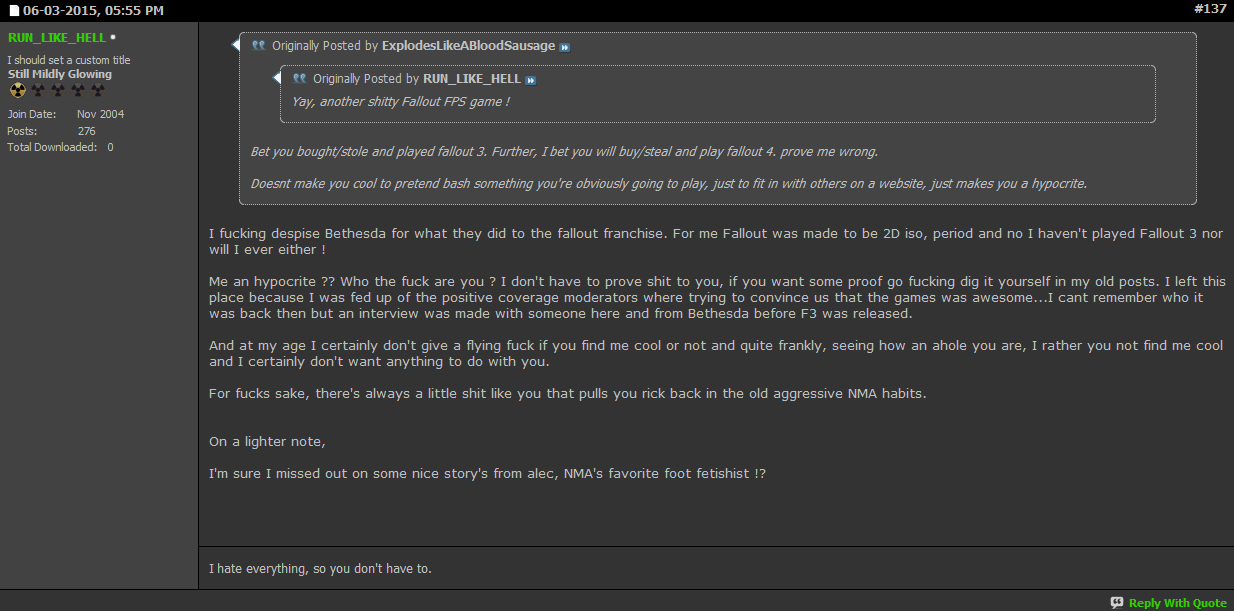Open RUN_LIKE_HELL's profile from the sidebar username
The height and width of the screenshot is (611, 1234).
point(56,37)
